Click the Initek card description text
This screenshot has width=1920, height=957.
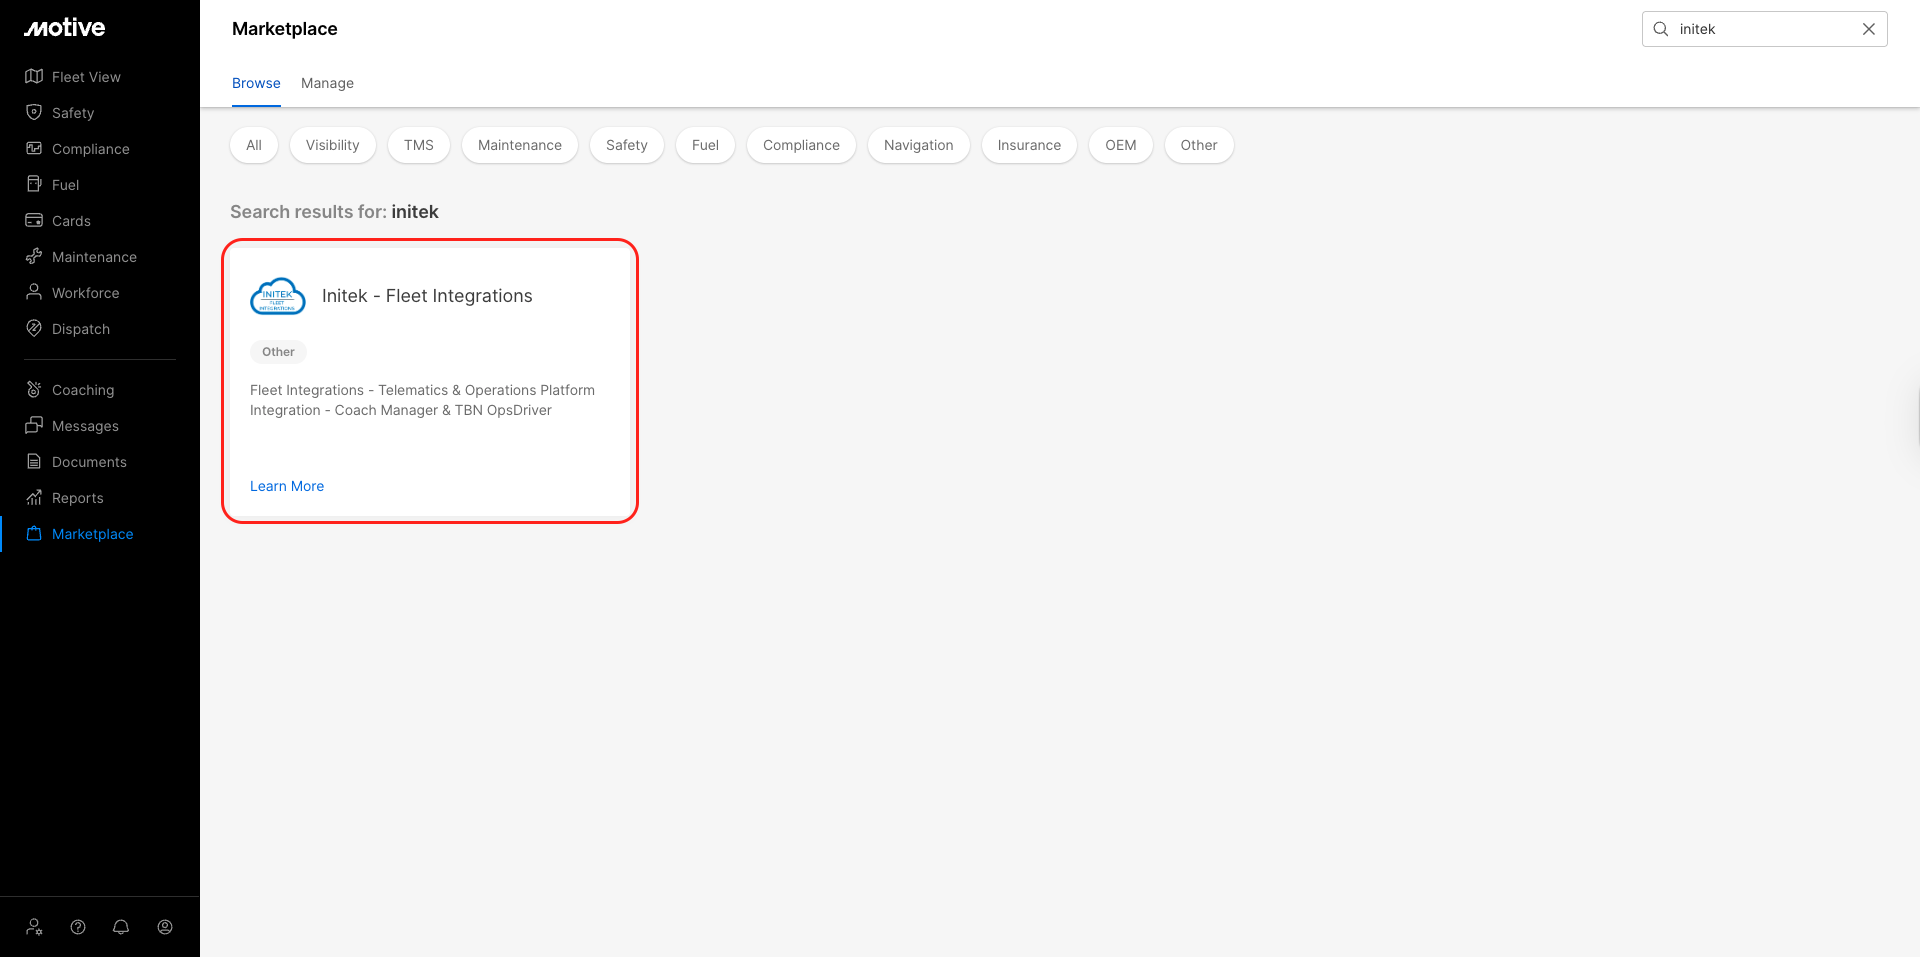click(422, 400)
